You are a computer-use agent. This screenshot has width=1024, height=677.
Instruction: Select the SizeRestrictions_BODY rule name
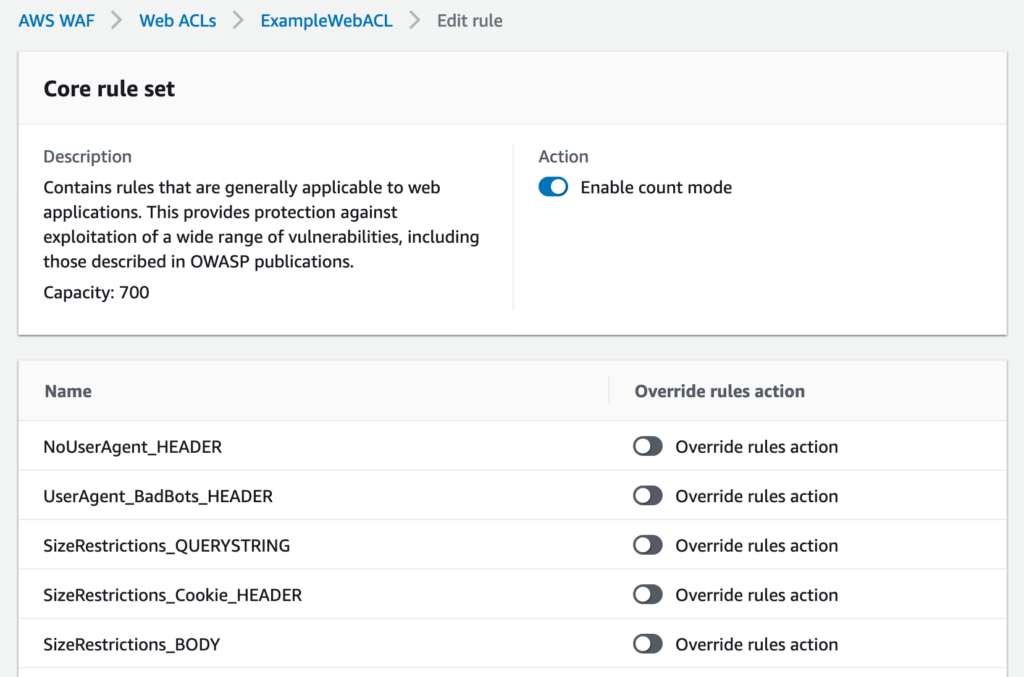tap(131, 644)
